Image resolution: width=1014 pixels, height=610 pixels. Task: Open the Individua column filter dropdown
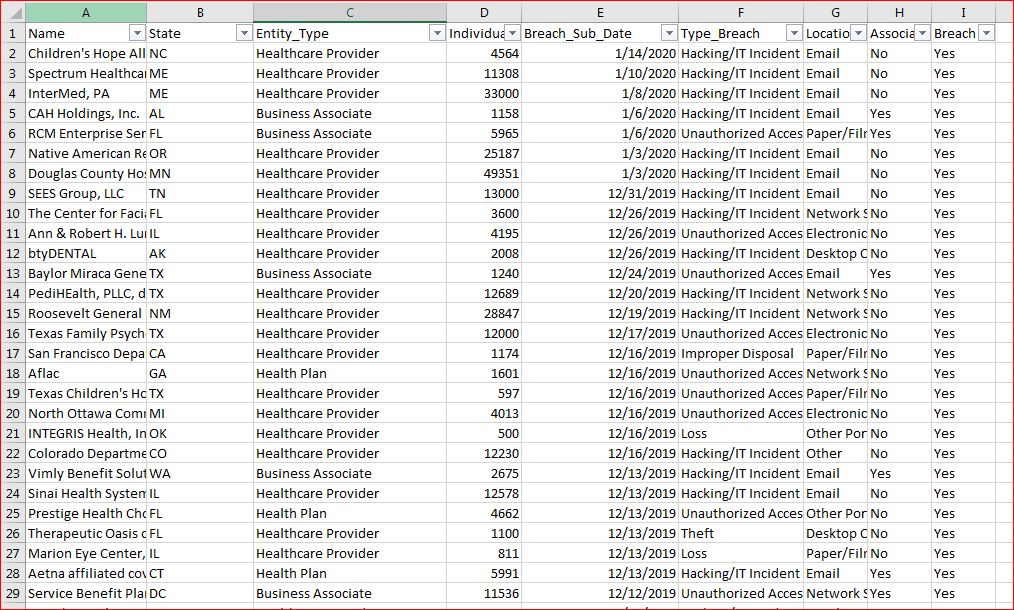coord(512,33)
